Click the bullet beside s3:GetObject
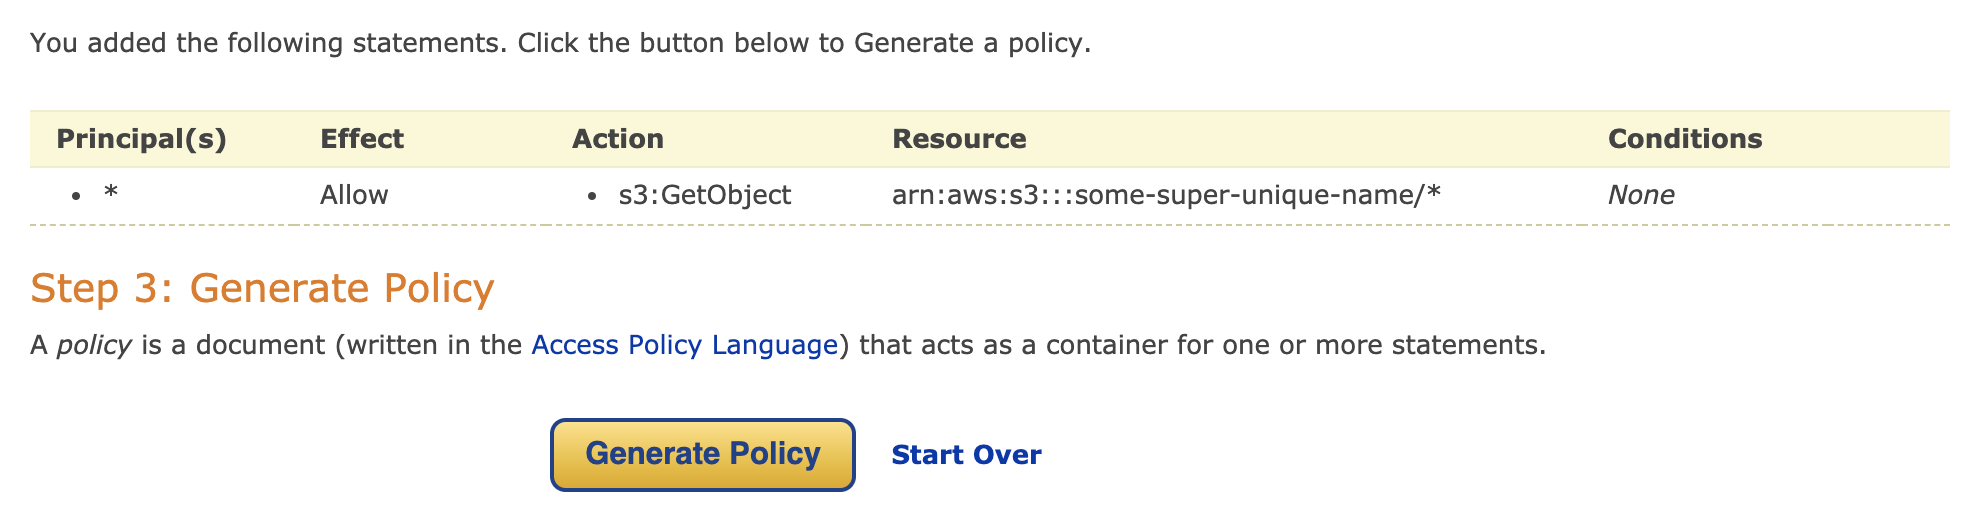This screenshot has height=516, width=1976. 592,196
